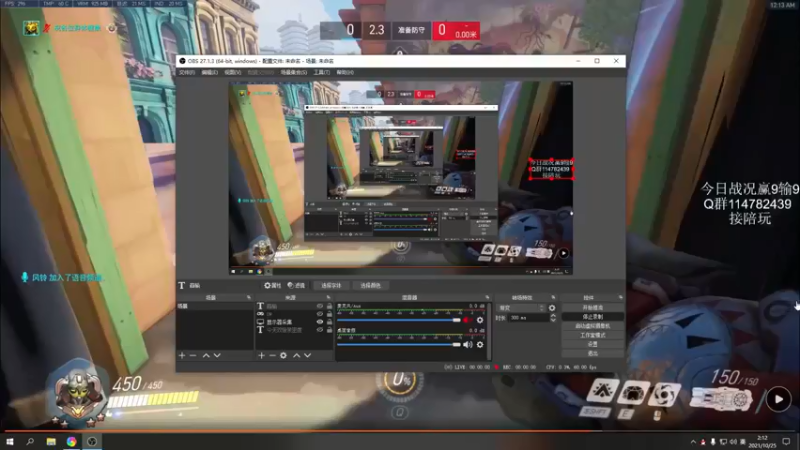Lock the bottom text source
Image resolution: width=800 pixels, height=450 pixels.
coord(329,330)
